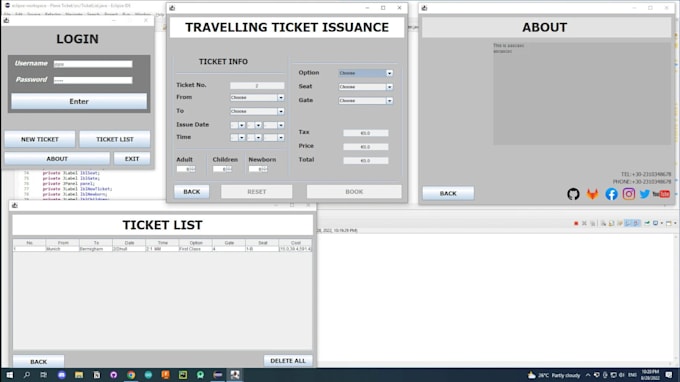Open GitHub Desktop taskbar icon
The width and height of the screenshot is (680, 382).
[114, 375]
